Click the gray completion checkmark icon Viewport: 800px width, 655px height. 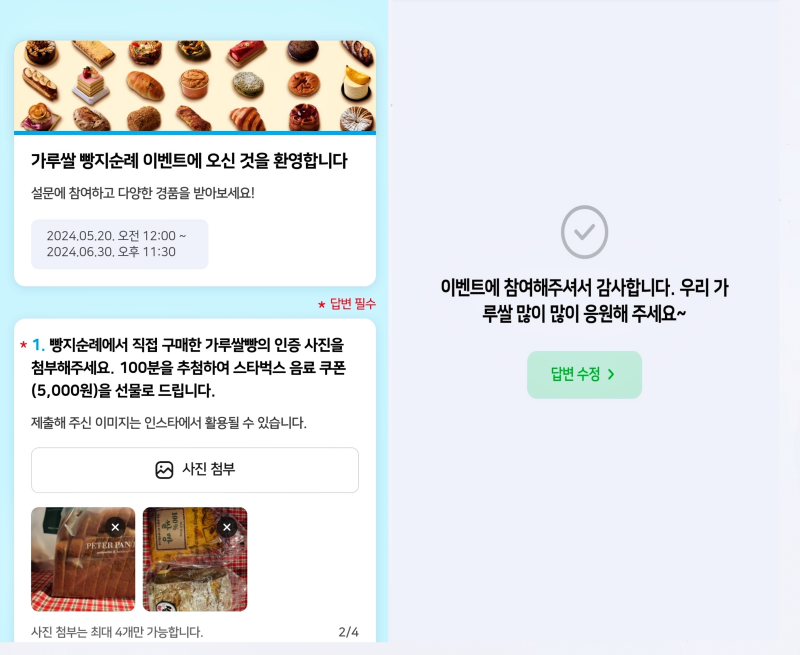[x=584, y=232]
